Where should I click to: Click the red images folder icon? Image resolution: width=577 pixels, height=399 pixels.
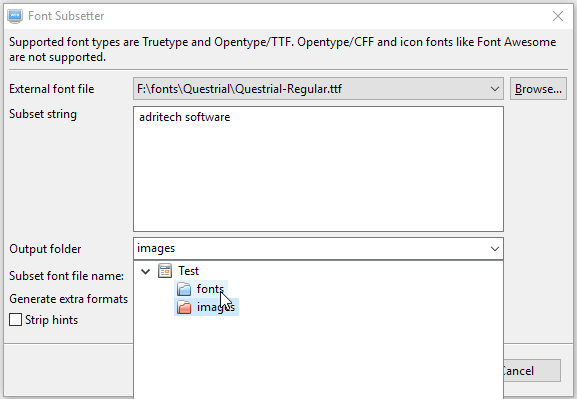tap(184, 307)
